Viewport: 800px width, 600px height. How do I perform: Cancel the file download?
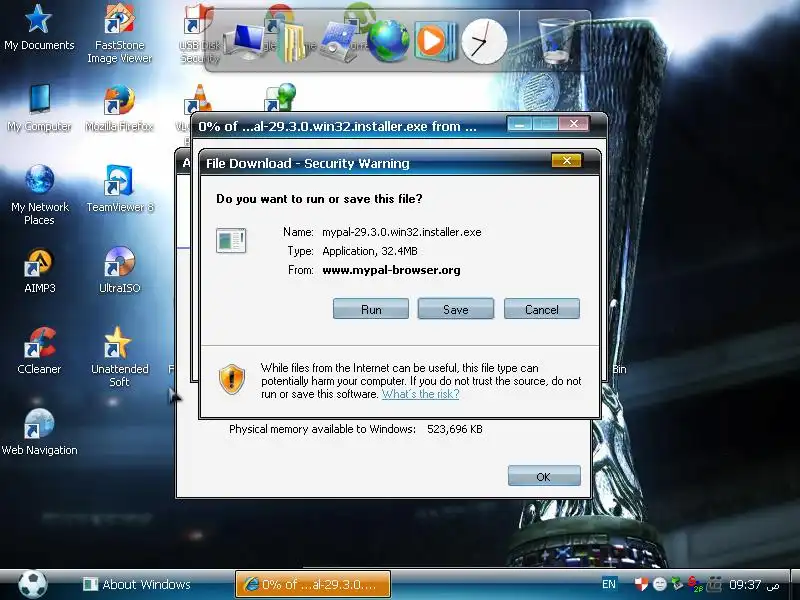pos(542,309)
